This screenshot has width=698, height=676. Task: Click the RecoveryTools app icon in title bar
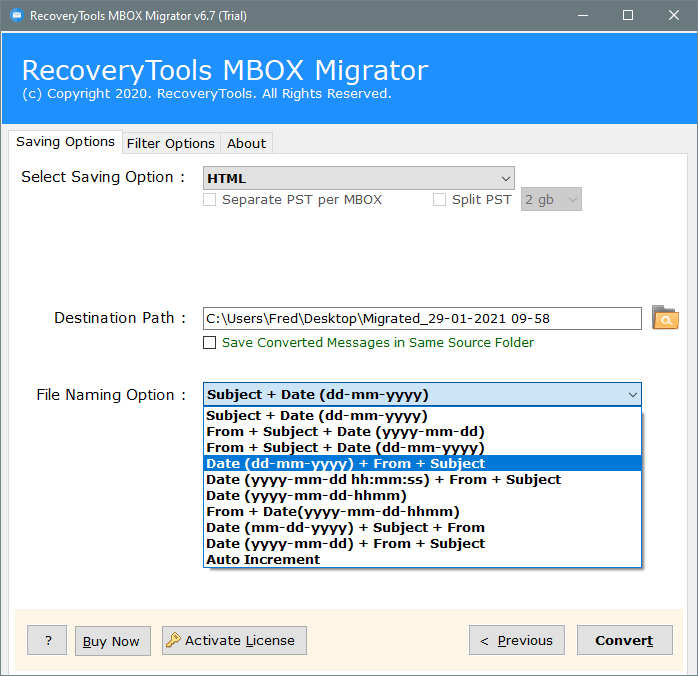pyautogui.click(x=17, y=16)
